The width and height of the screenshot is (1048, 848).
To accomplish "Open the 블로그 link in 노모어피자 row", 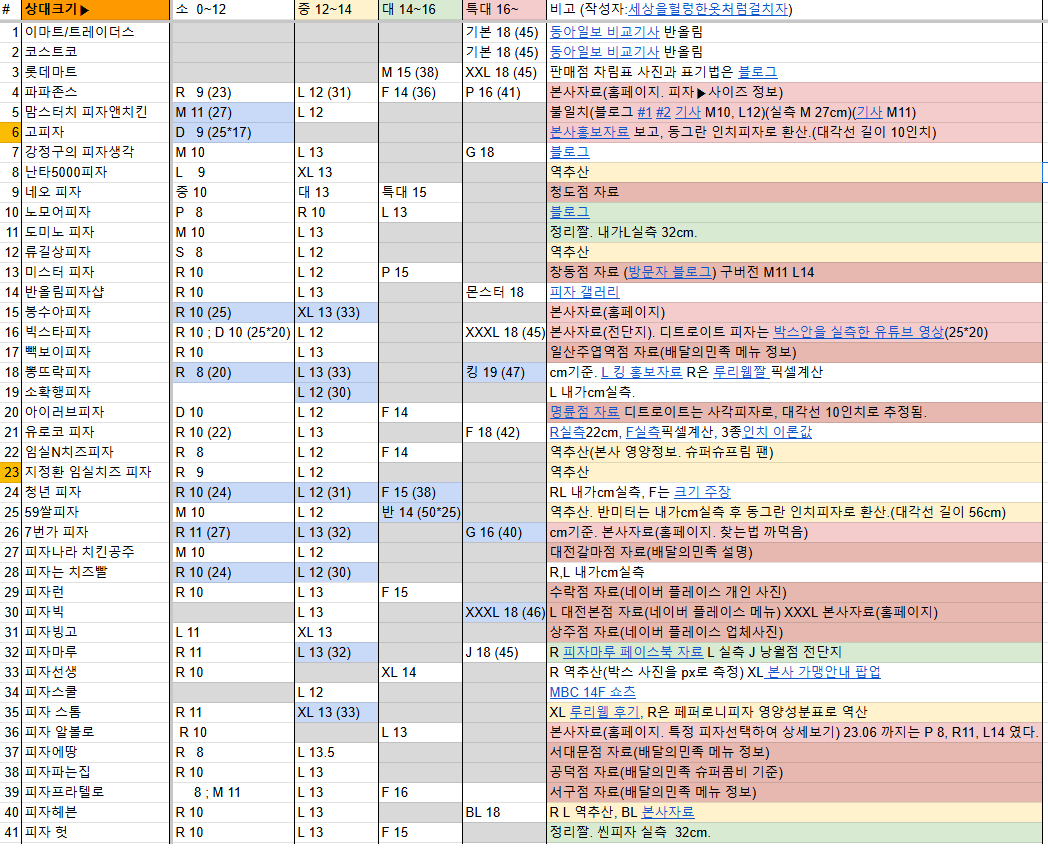I will (x=569, y=212).
